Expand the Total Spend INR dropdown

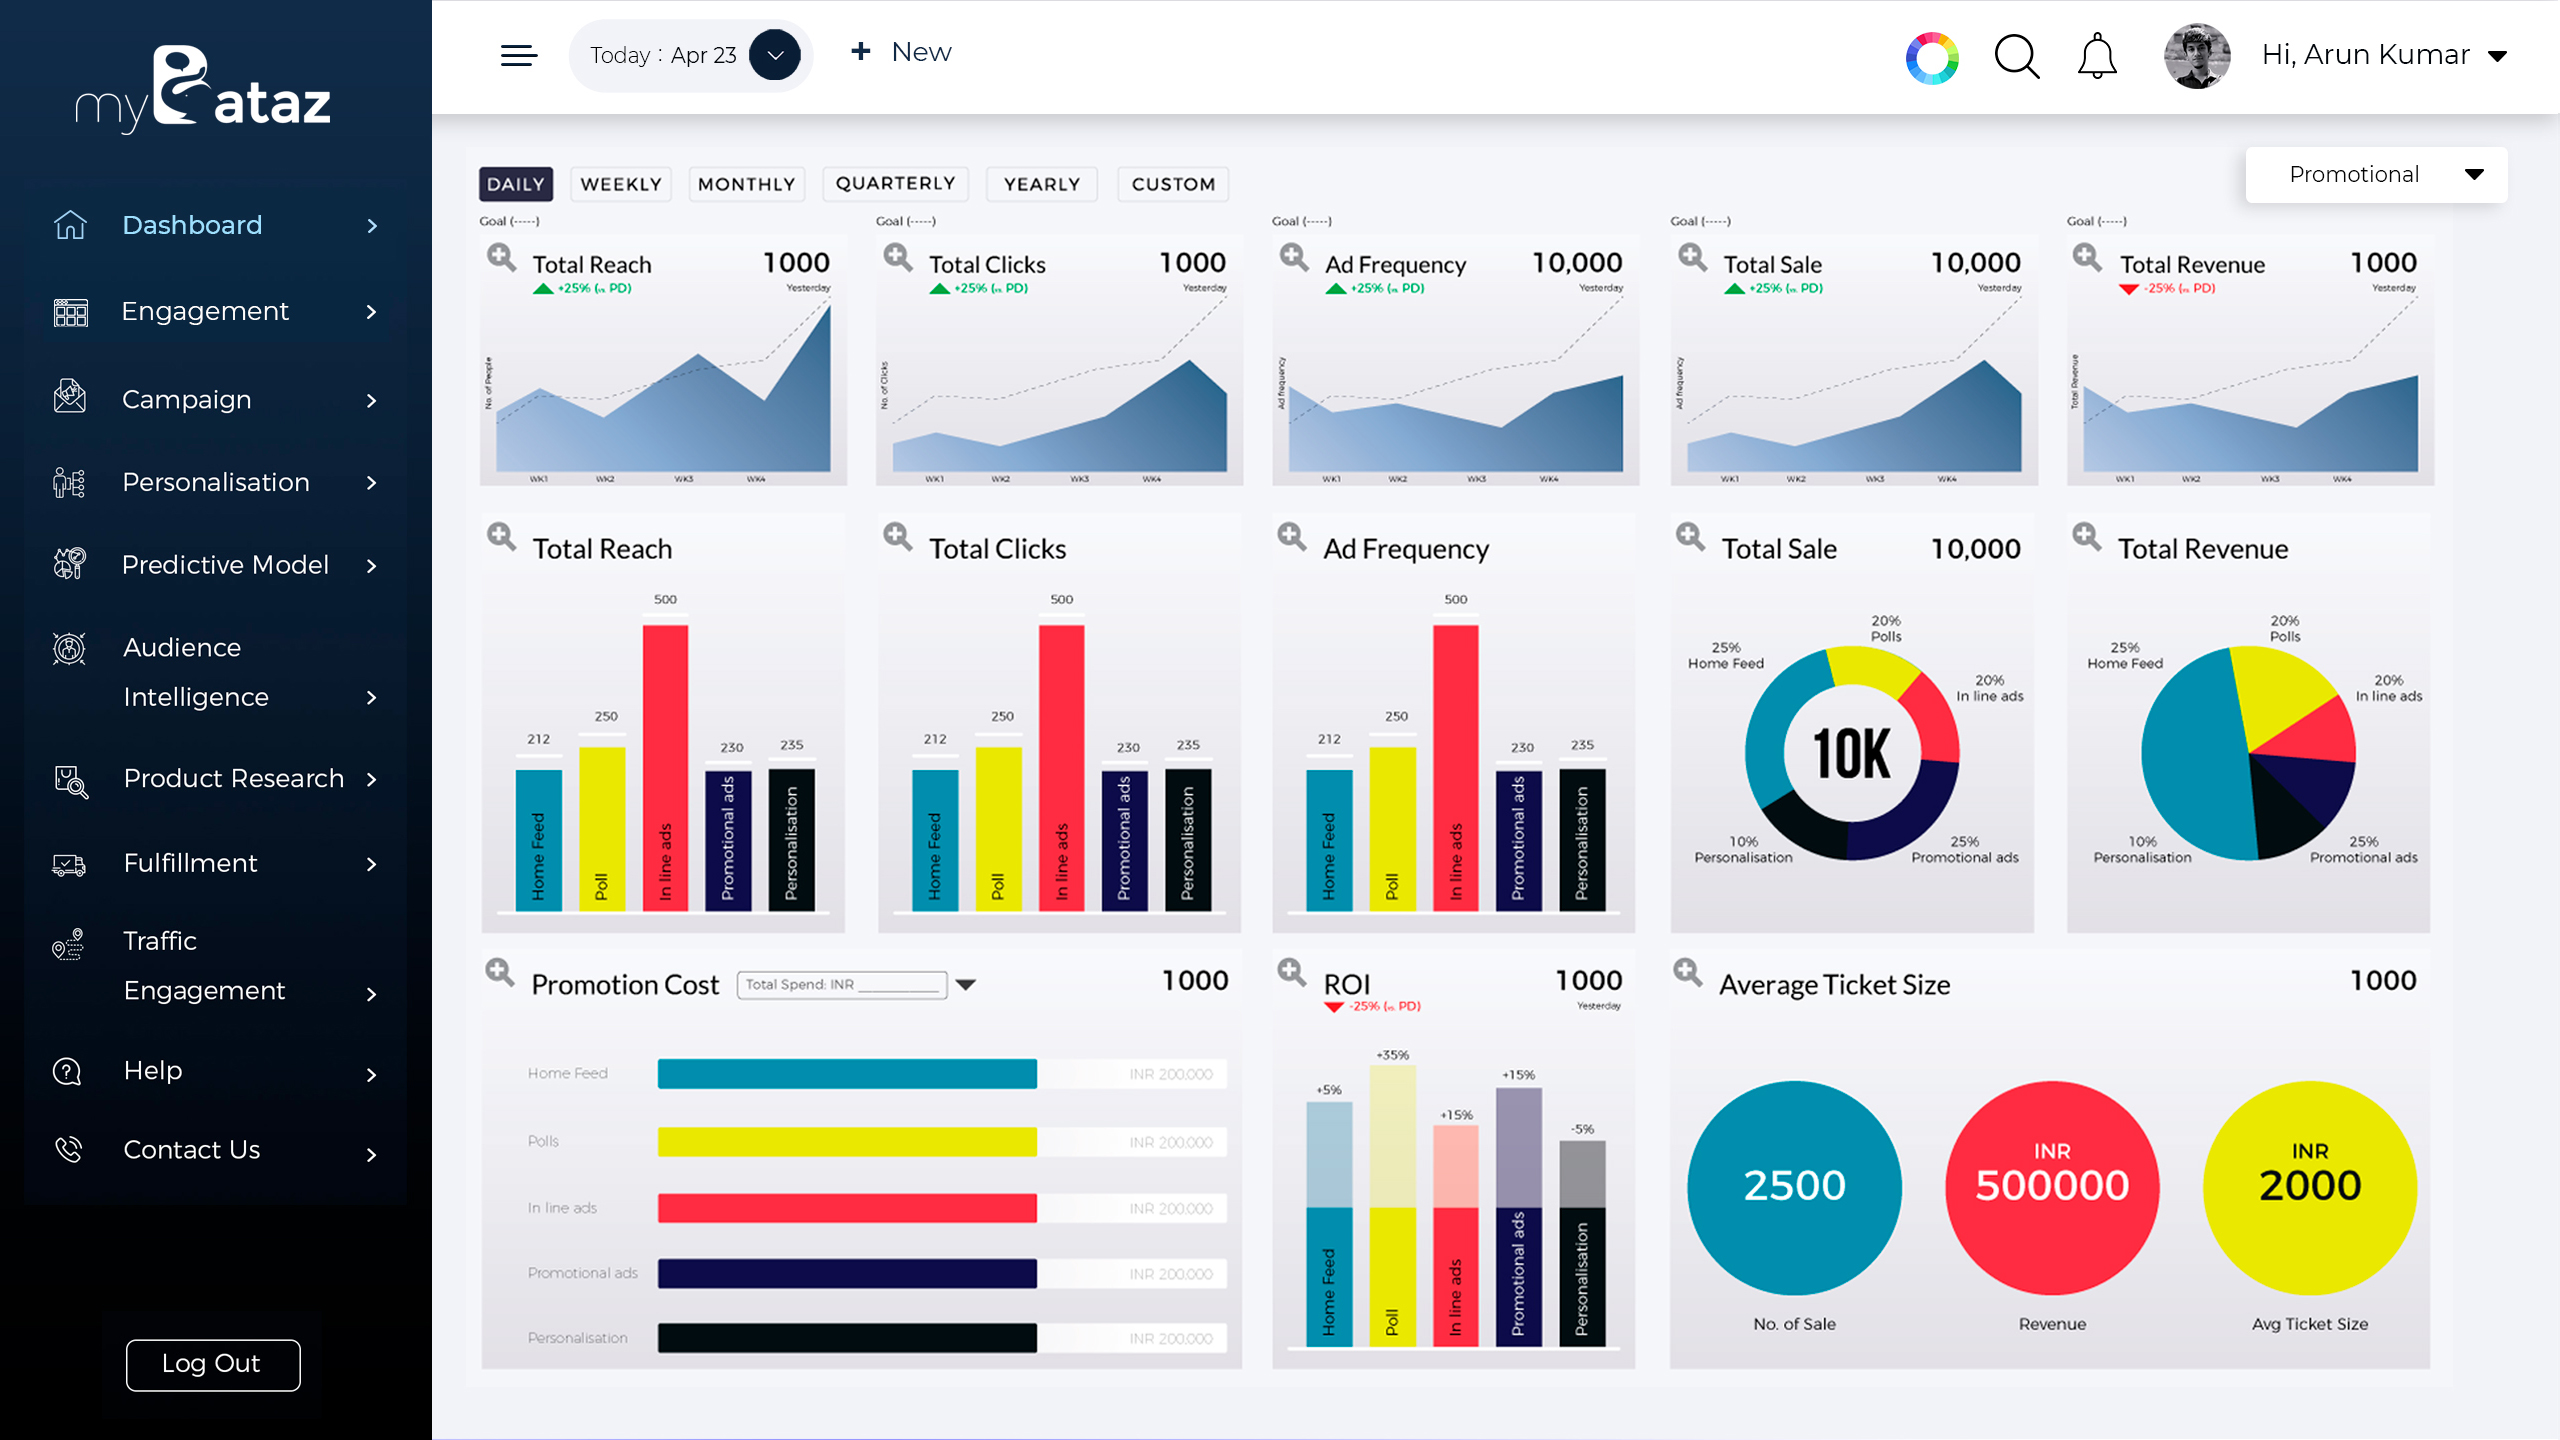(966, 985)
